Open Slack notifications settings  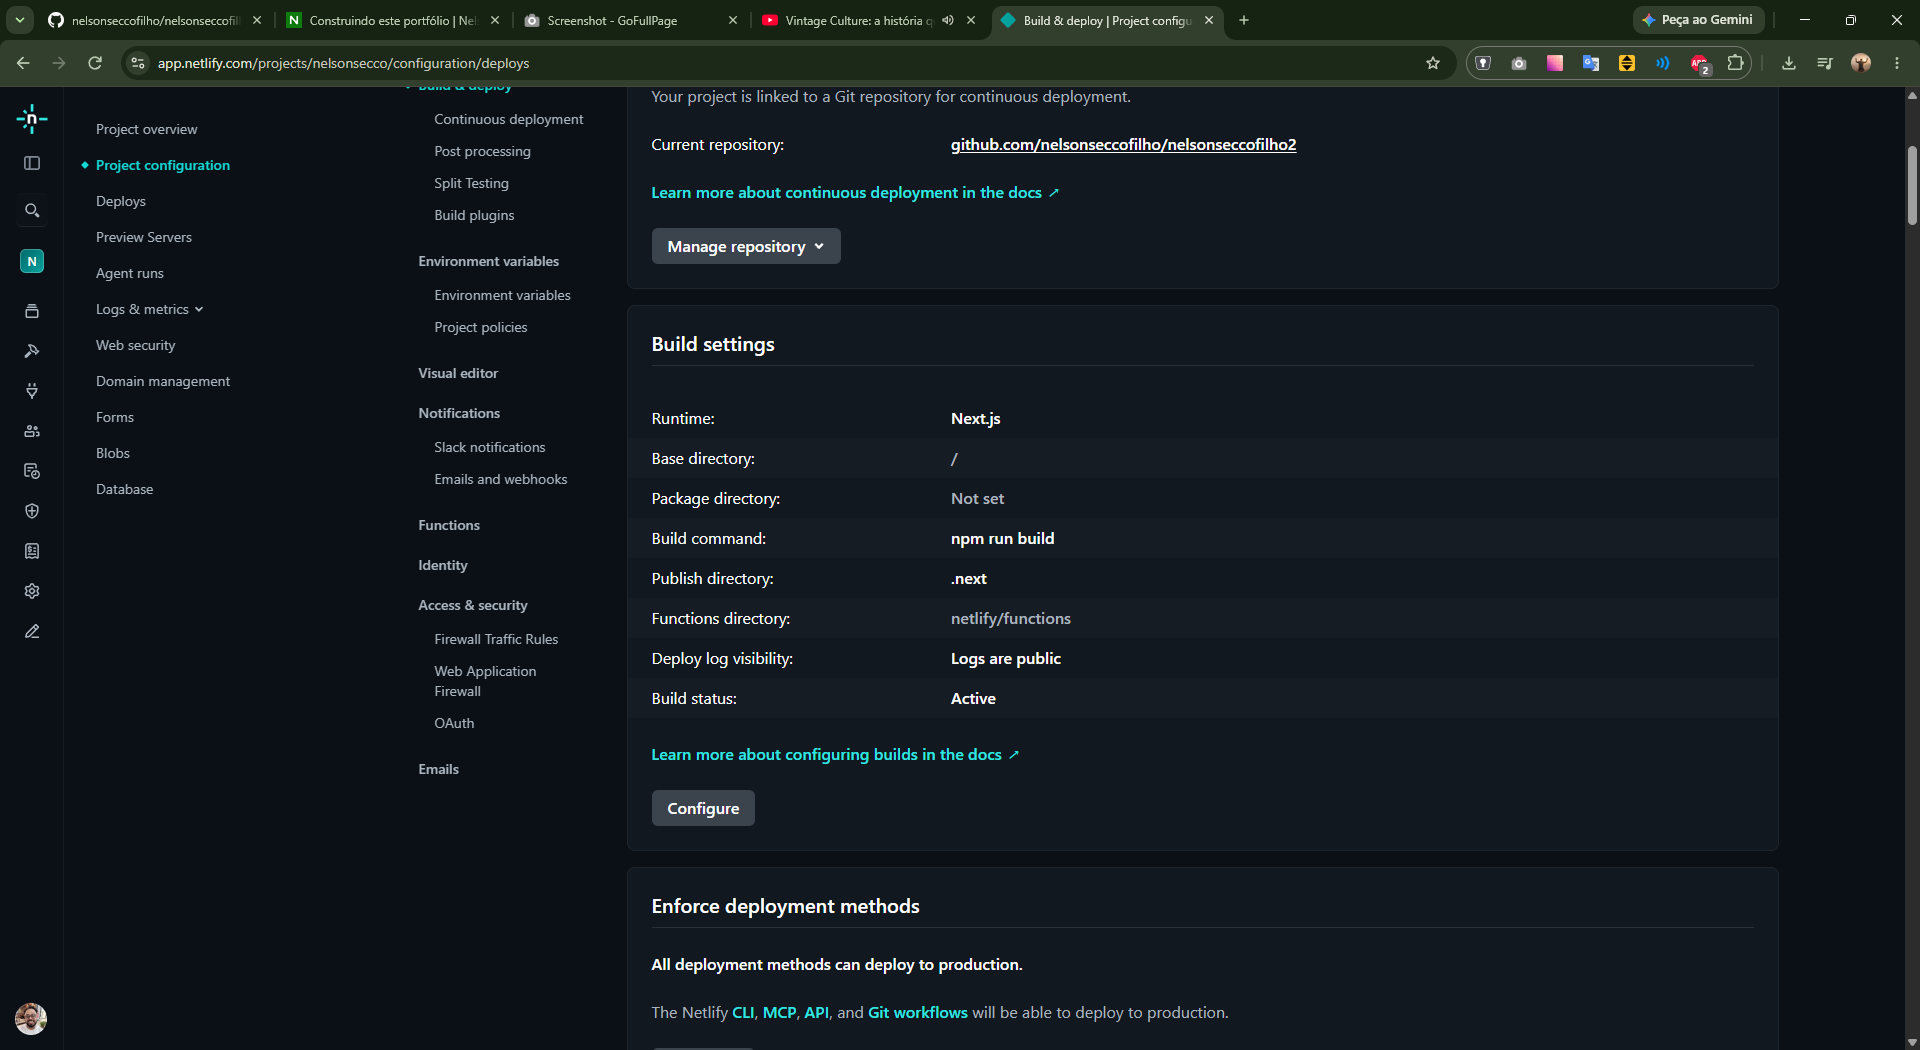point(489,447)
